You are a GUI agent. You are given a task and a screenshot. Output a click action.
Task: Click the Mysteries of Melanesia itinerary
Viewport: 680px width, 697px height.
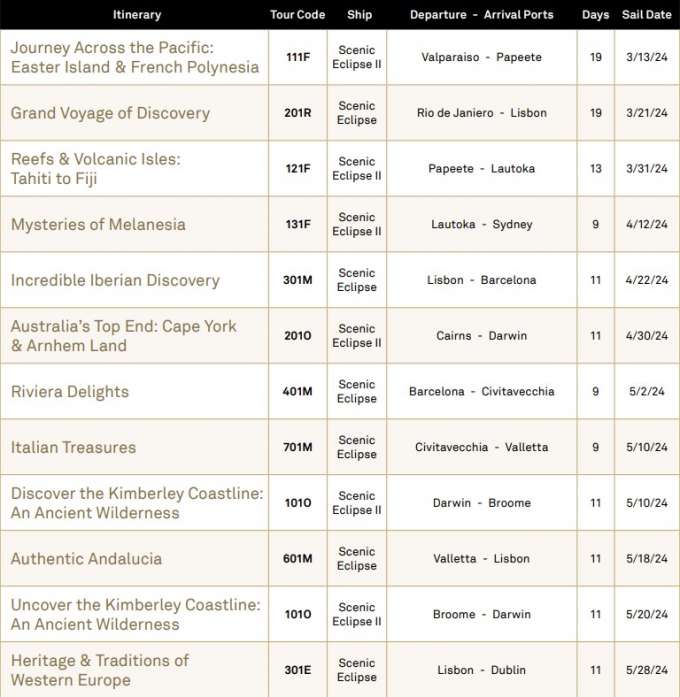point(98,225)
